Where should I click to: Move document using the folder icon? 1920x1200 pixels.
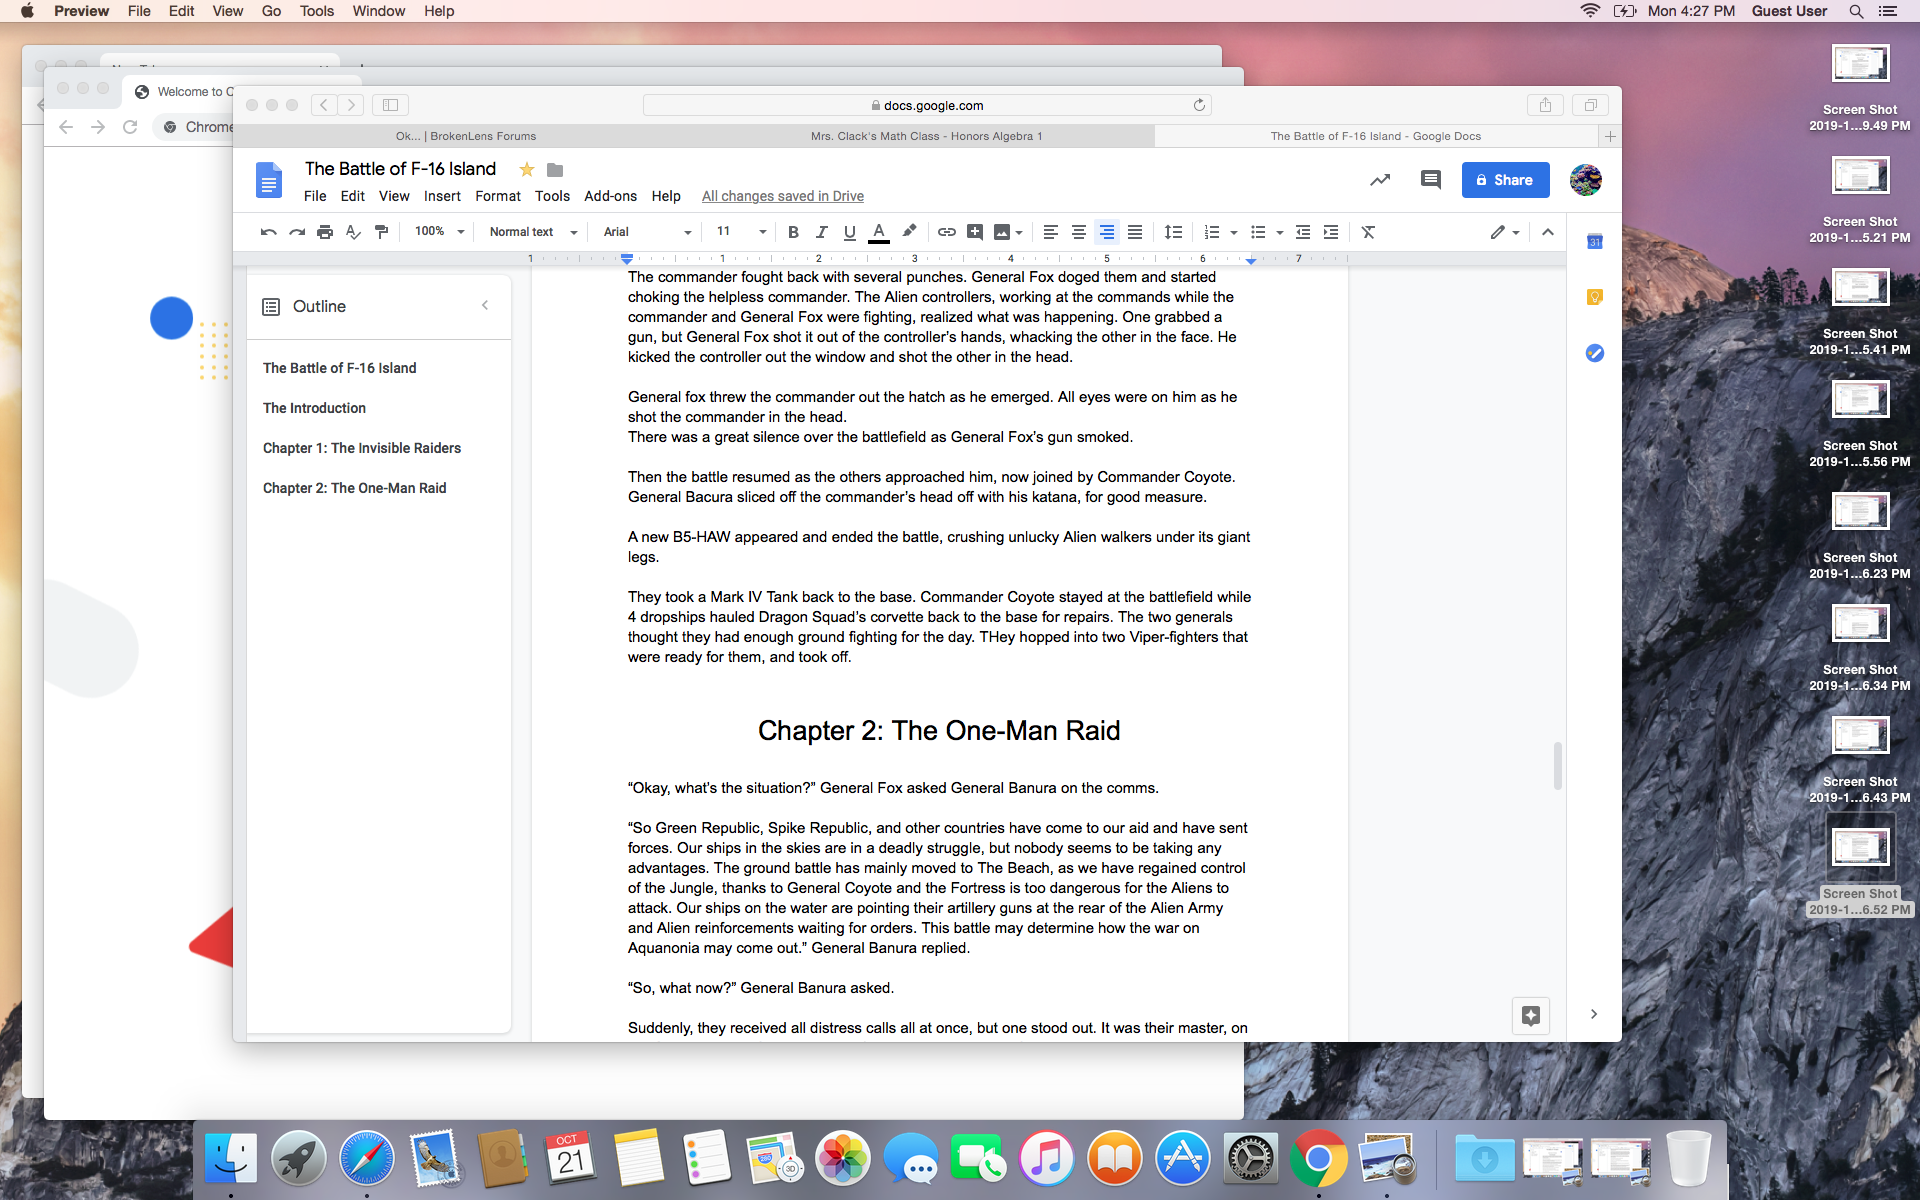pyautogui.click(x=555, y=170)
